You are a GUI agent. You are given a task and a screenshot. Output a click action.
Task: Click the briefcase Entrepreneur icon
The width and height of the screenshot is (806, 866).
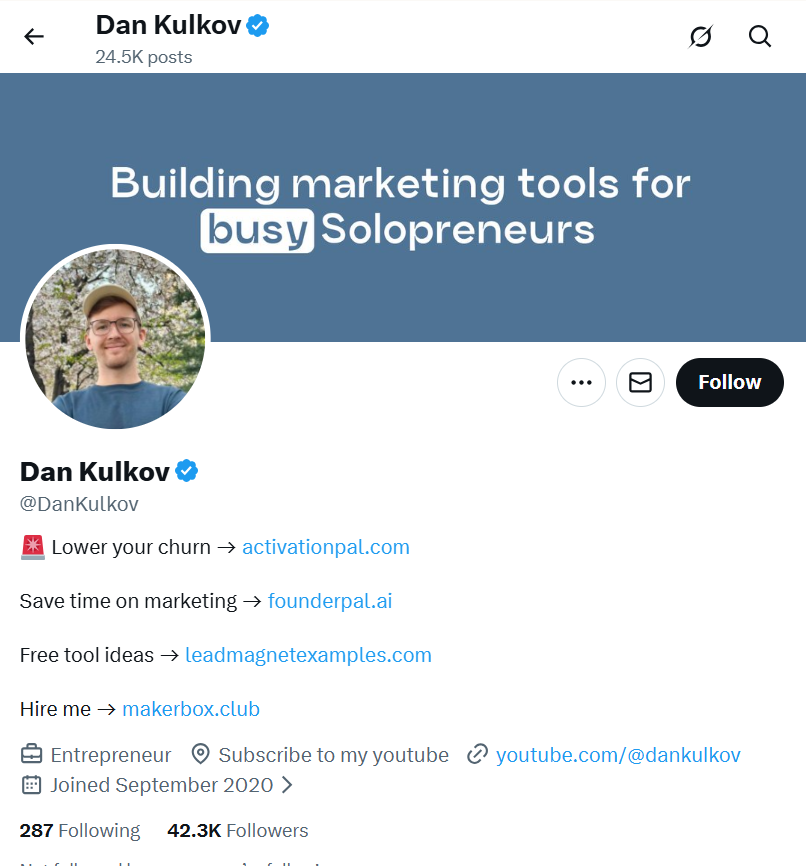point(30,754)
